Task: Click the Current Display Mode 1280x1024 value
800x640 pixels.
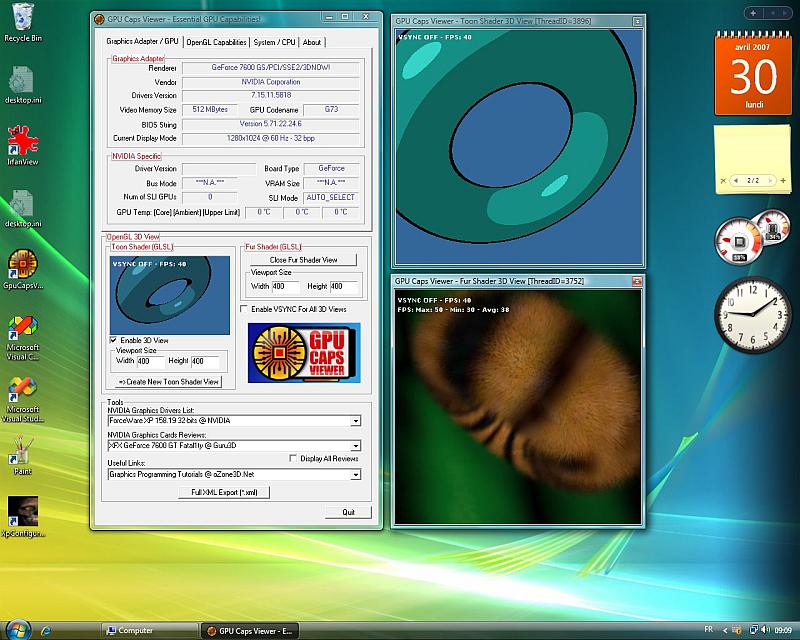Action: tap(270, 138)
